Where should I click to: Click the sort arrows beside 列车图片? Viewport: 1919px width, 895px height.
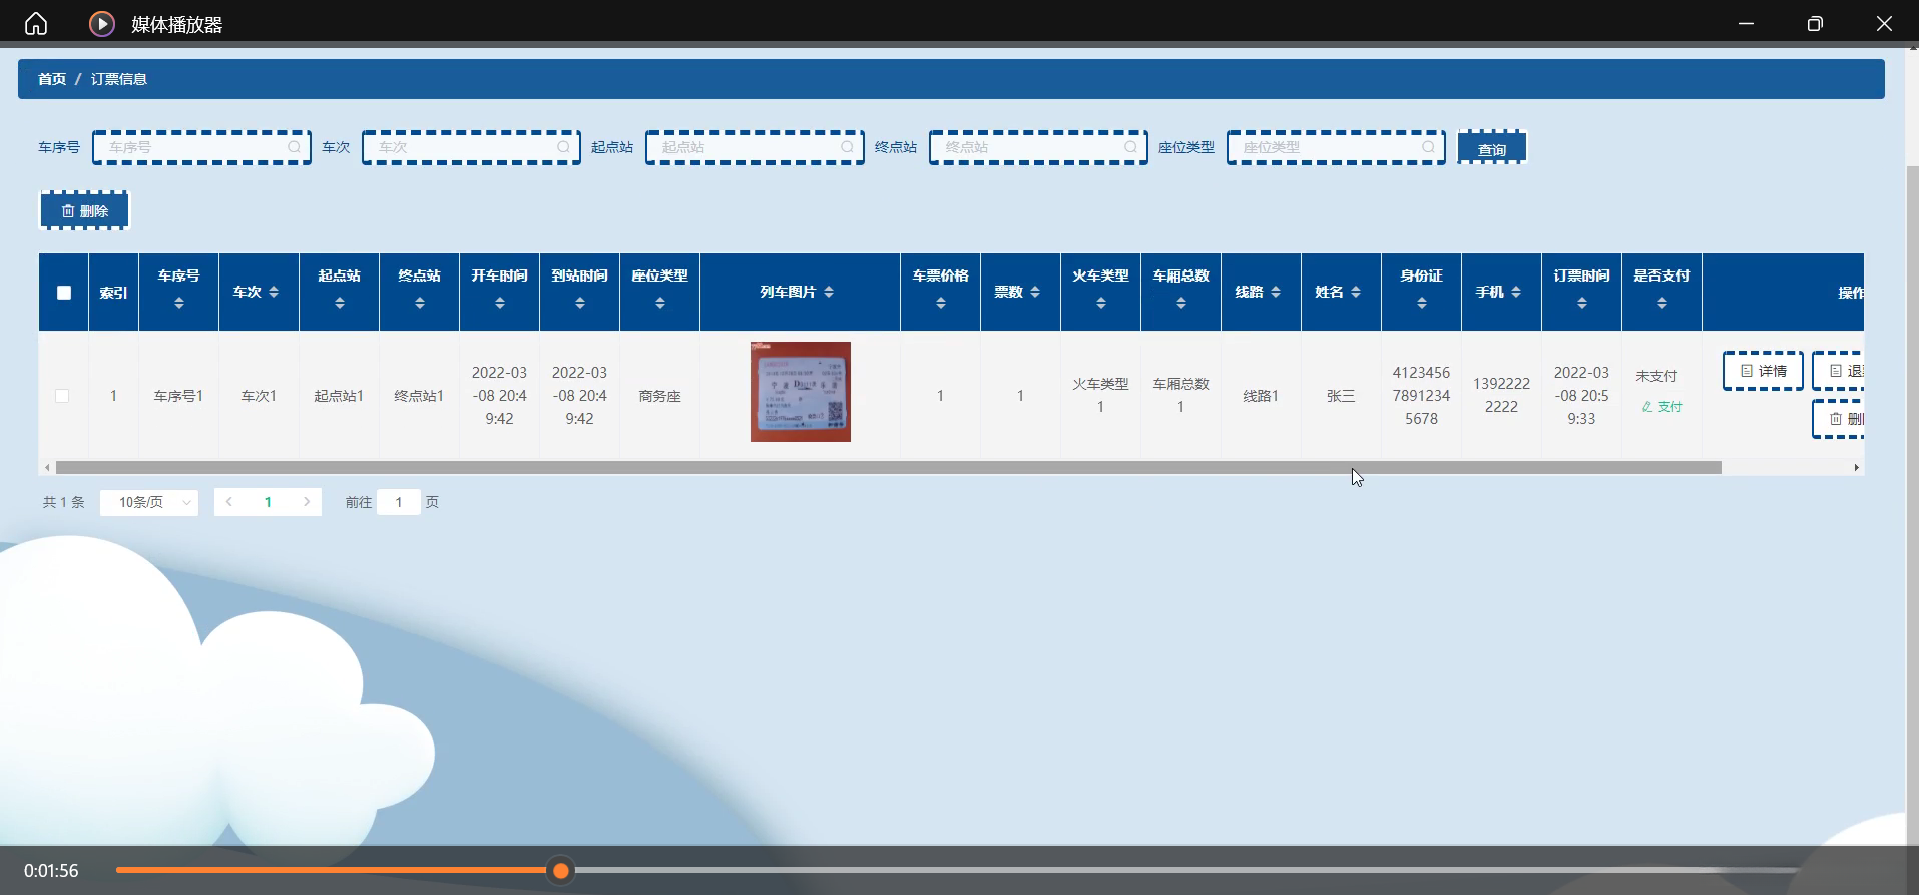pyautogui.click(x=829, y=292)
